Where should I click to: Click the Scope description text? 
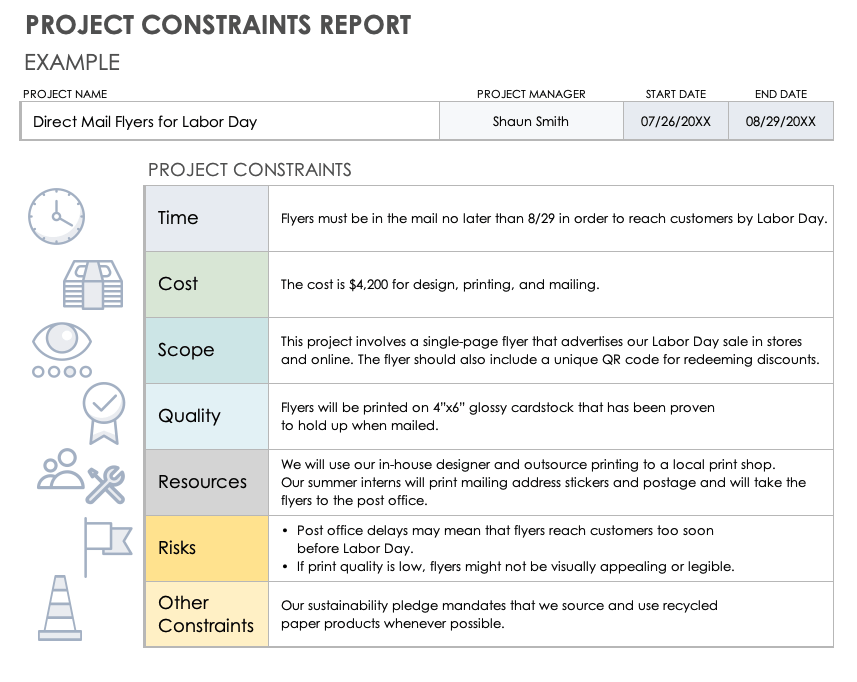pos(549,350)
